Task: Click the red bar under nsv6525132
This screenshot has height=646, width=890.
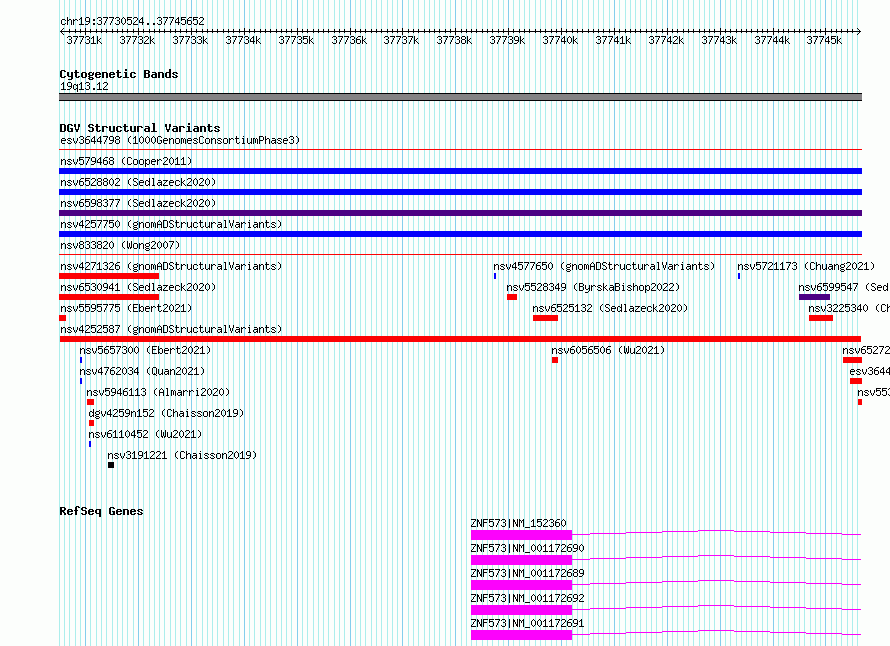Action: coord(545,318)
